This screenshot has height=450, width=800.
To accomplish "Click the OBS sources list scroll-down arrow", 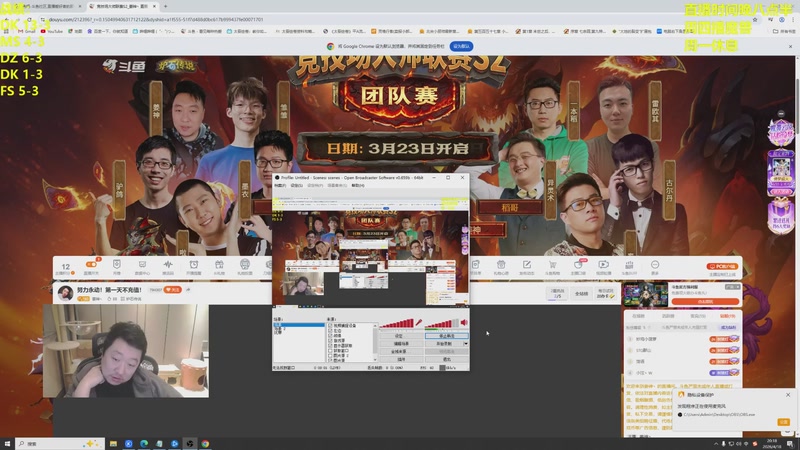I will 375,360.
